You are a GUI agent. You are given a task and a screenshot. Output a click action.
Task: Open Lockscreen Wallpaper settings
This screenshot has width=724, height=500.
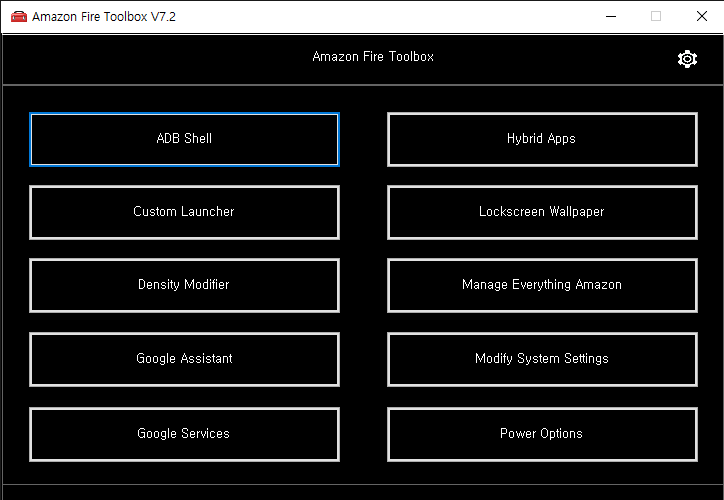(542, 212)
